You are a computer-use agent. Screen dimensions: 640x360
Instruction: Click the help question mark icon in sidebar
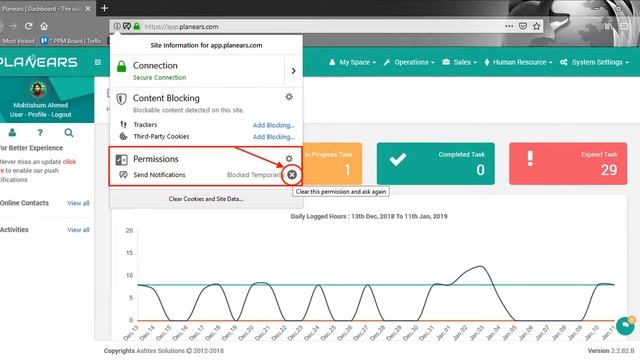(40, 132)
